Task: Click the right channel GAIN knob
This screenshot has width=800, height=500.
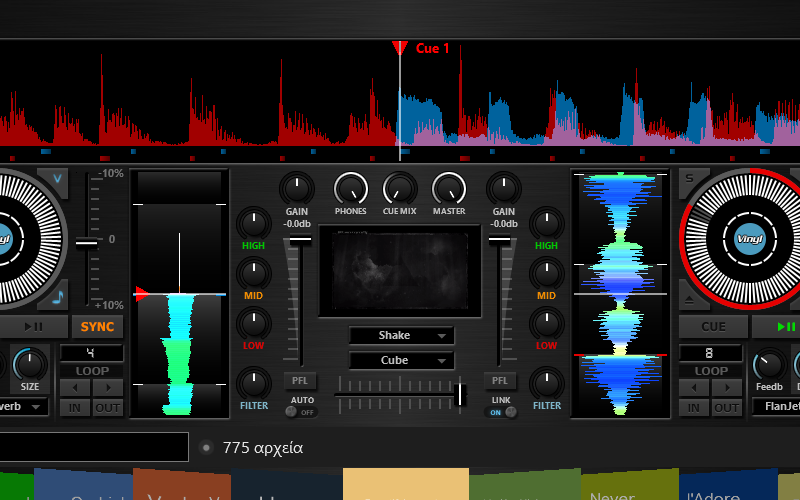Action: pos(504,189)
